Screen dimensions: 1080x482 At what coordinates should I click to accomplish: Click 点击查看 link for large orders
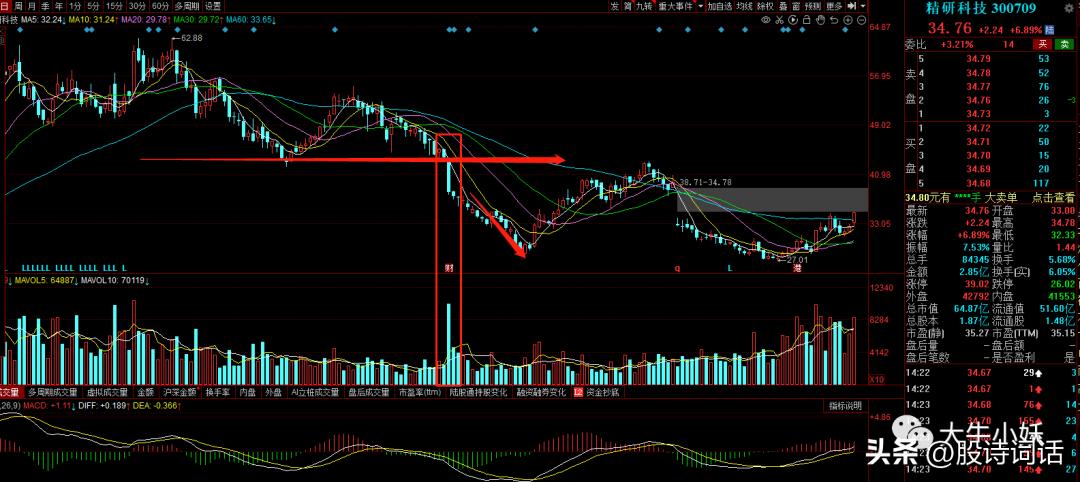pyautogui.click(x=1053, y=197)
